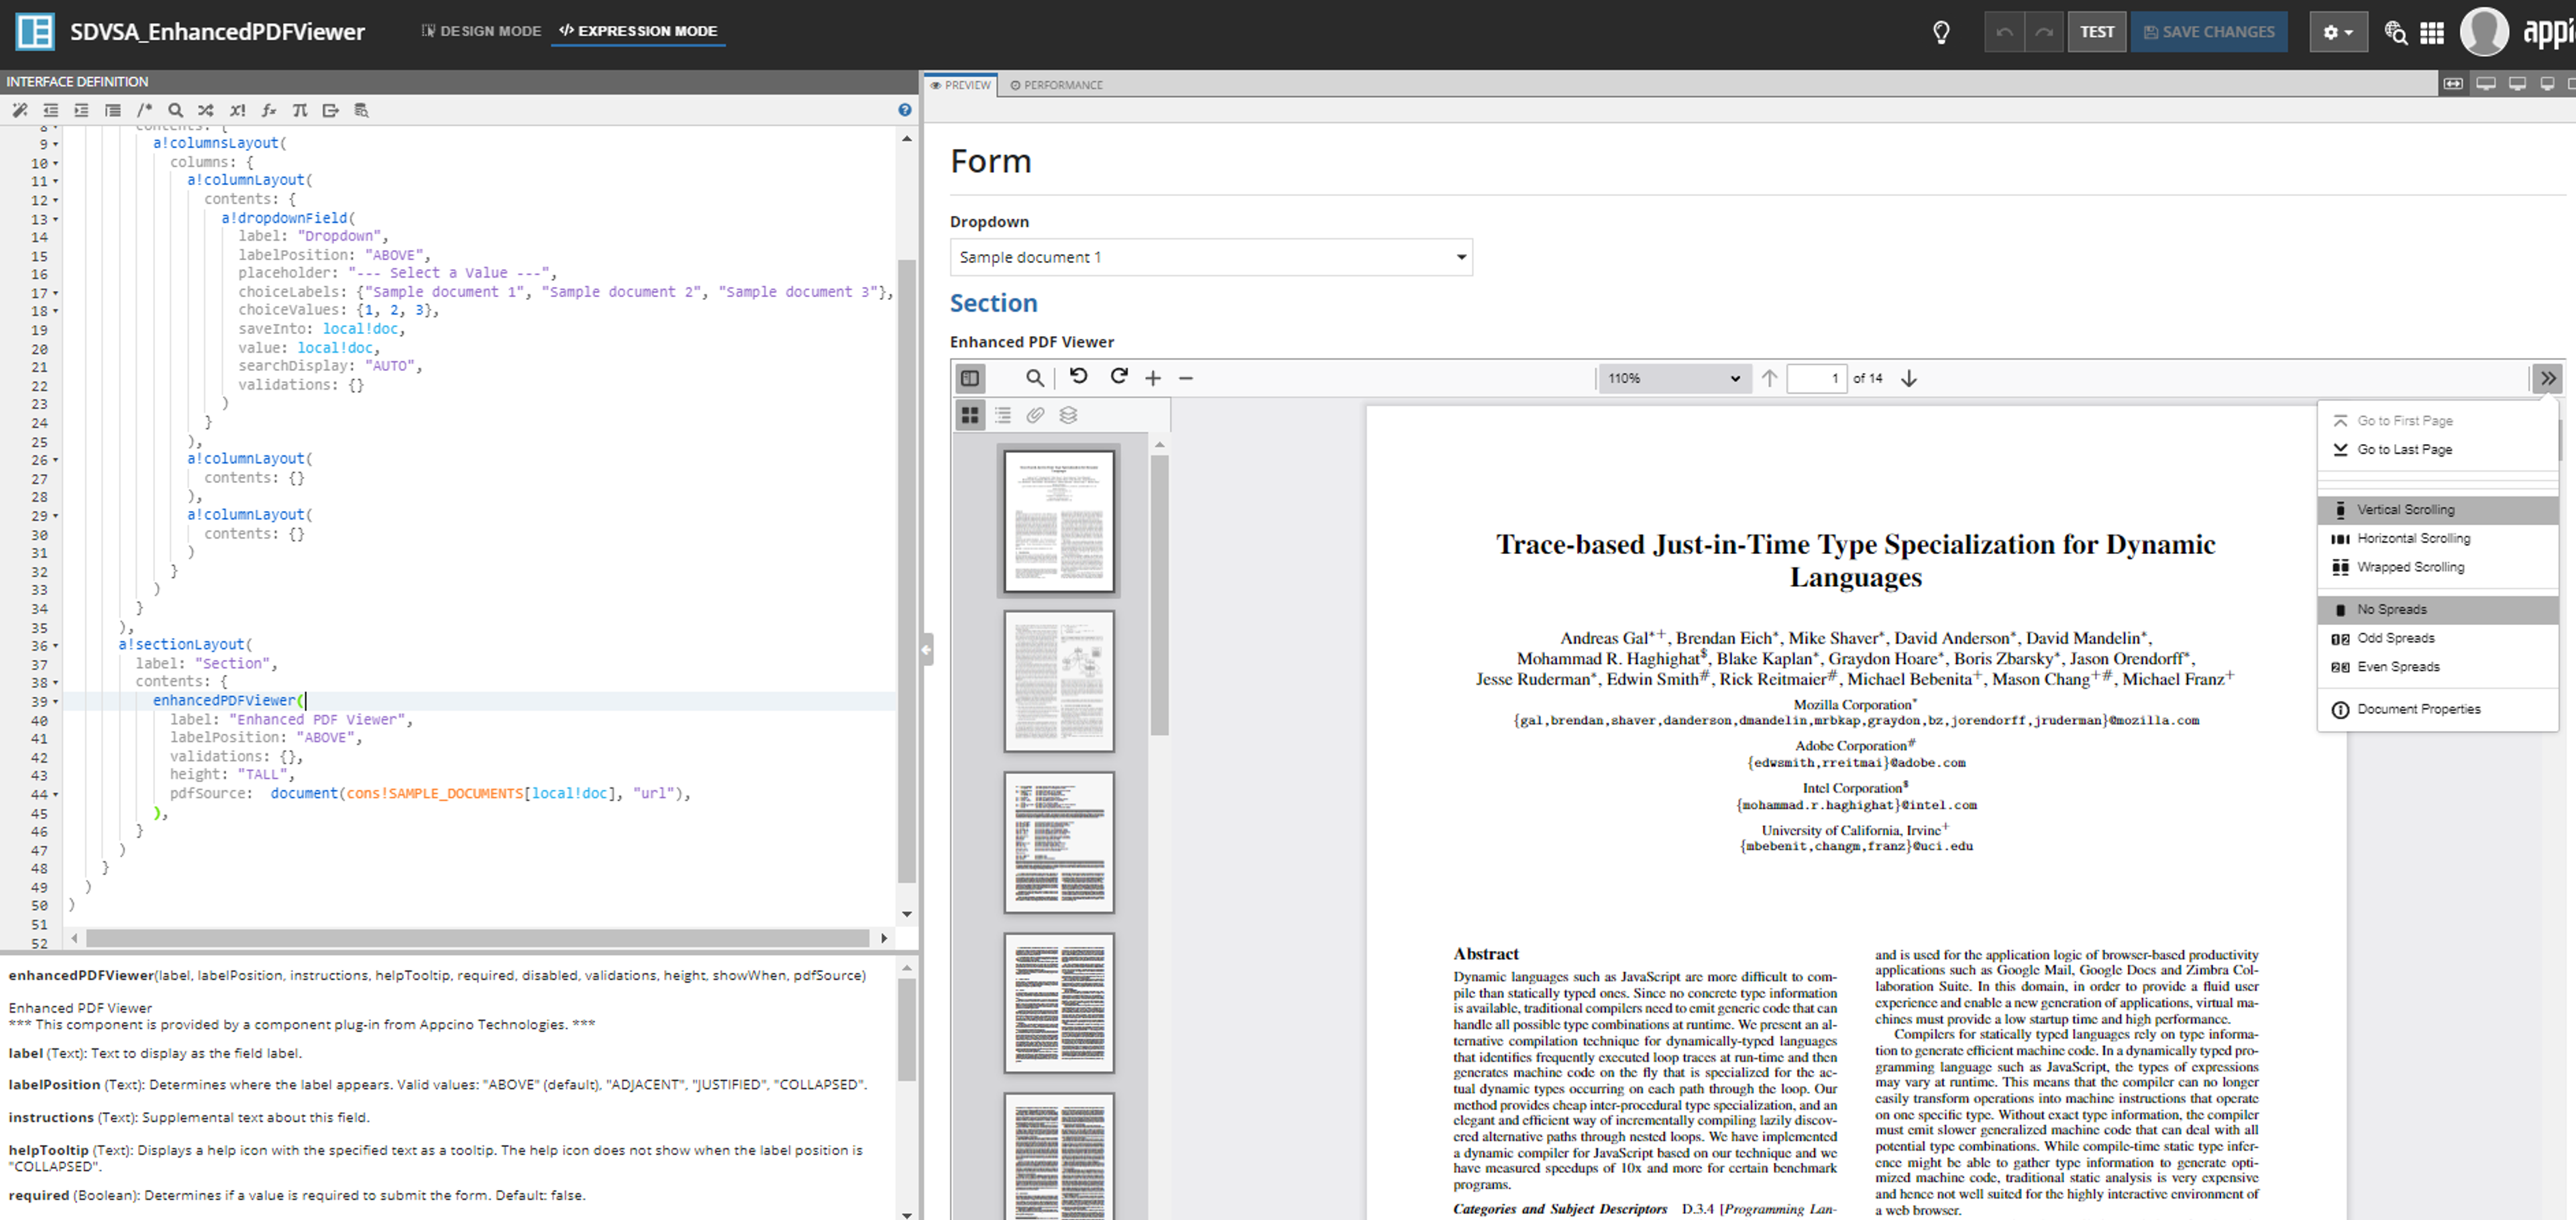This screenshot has width=2576, height=1220.
Task: Click the outdent code icon
Action: (50, 110)
